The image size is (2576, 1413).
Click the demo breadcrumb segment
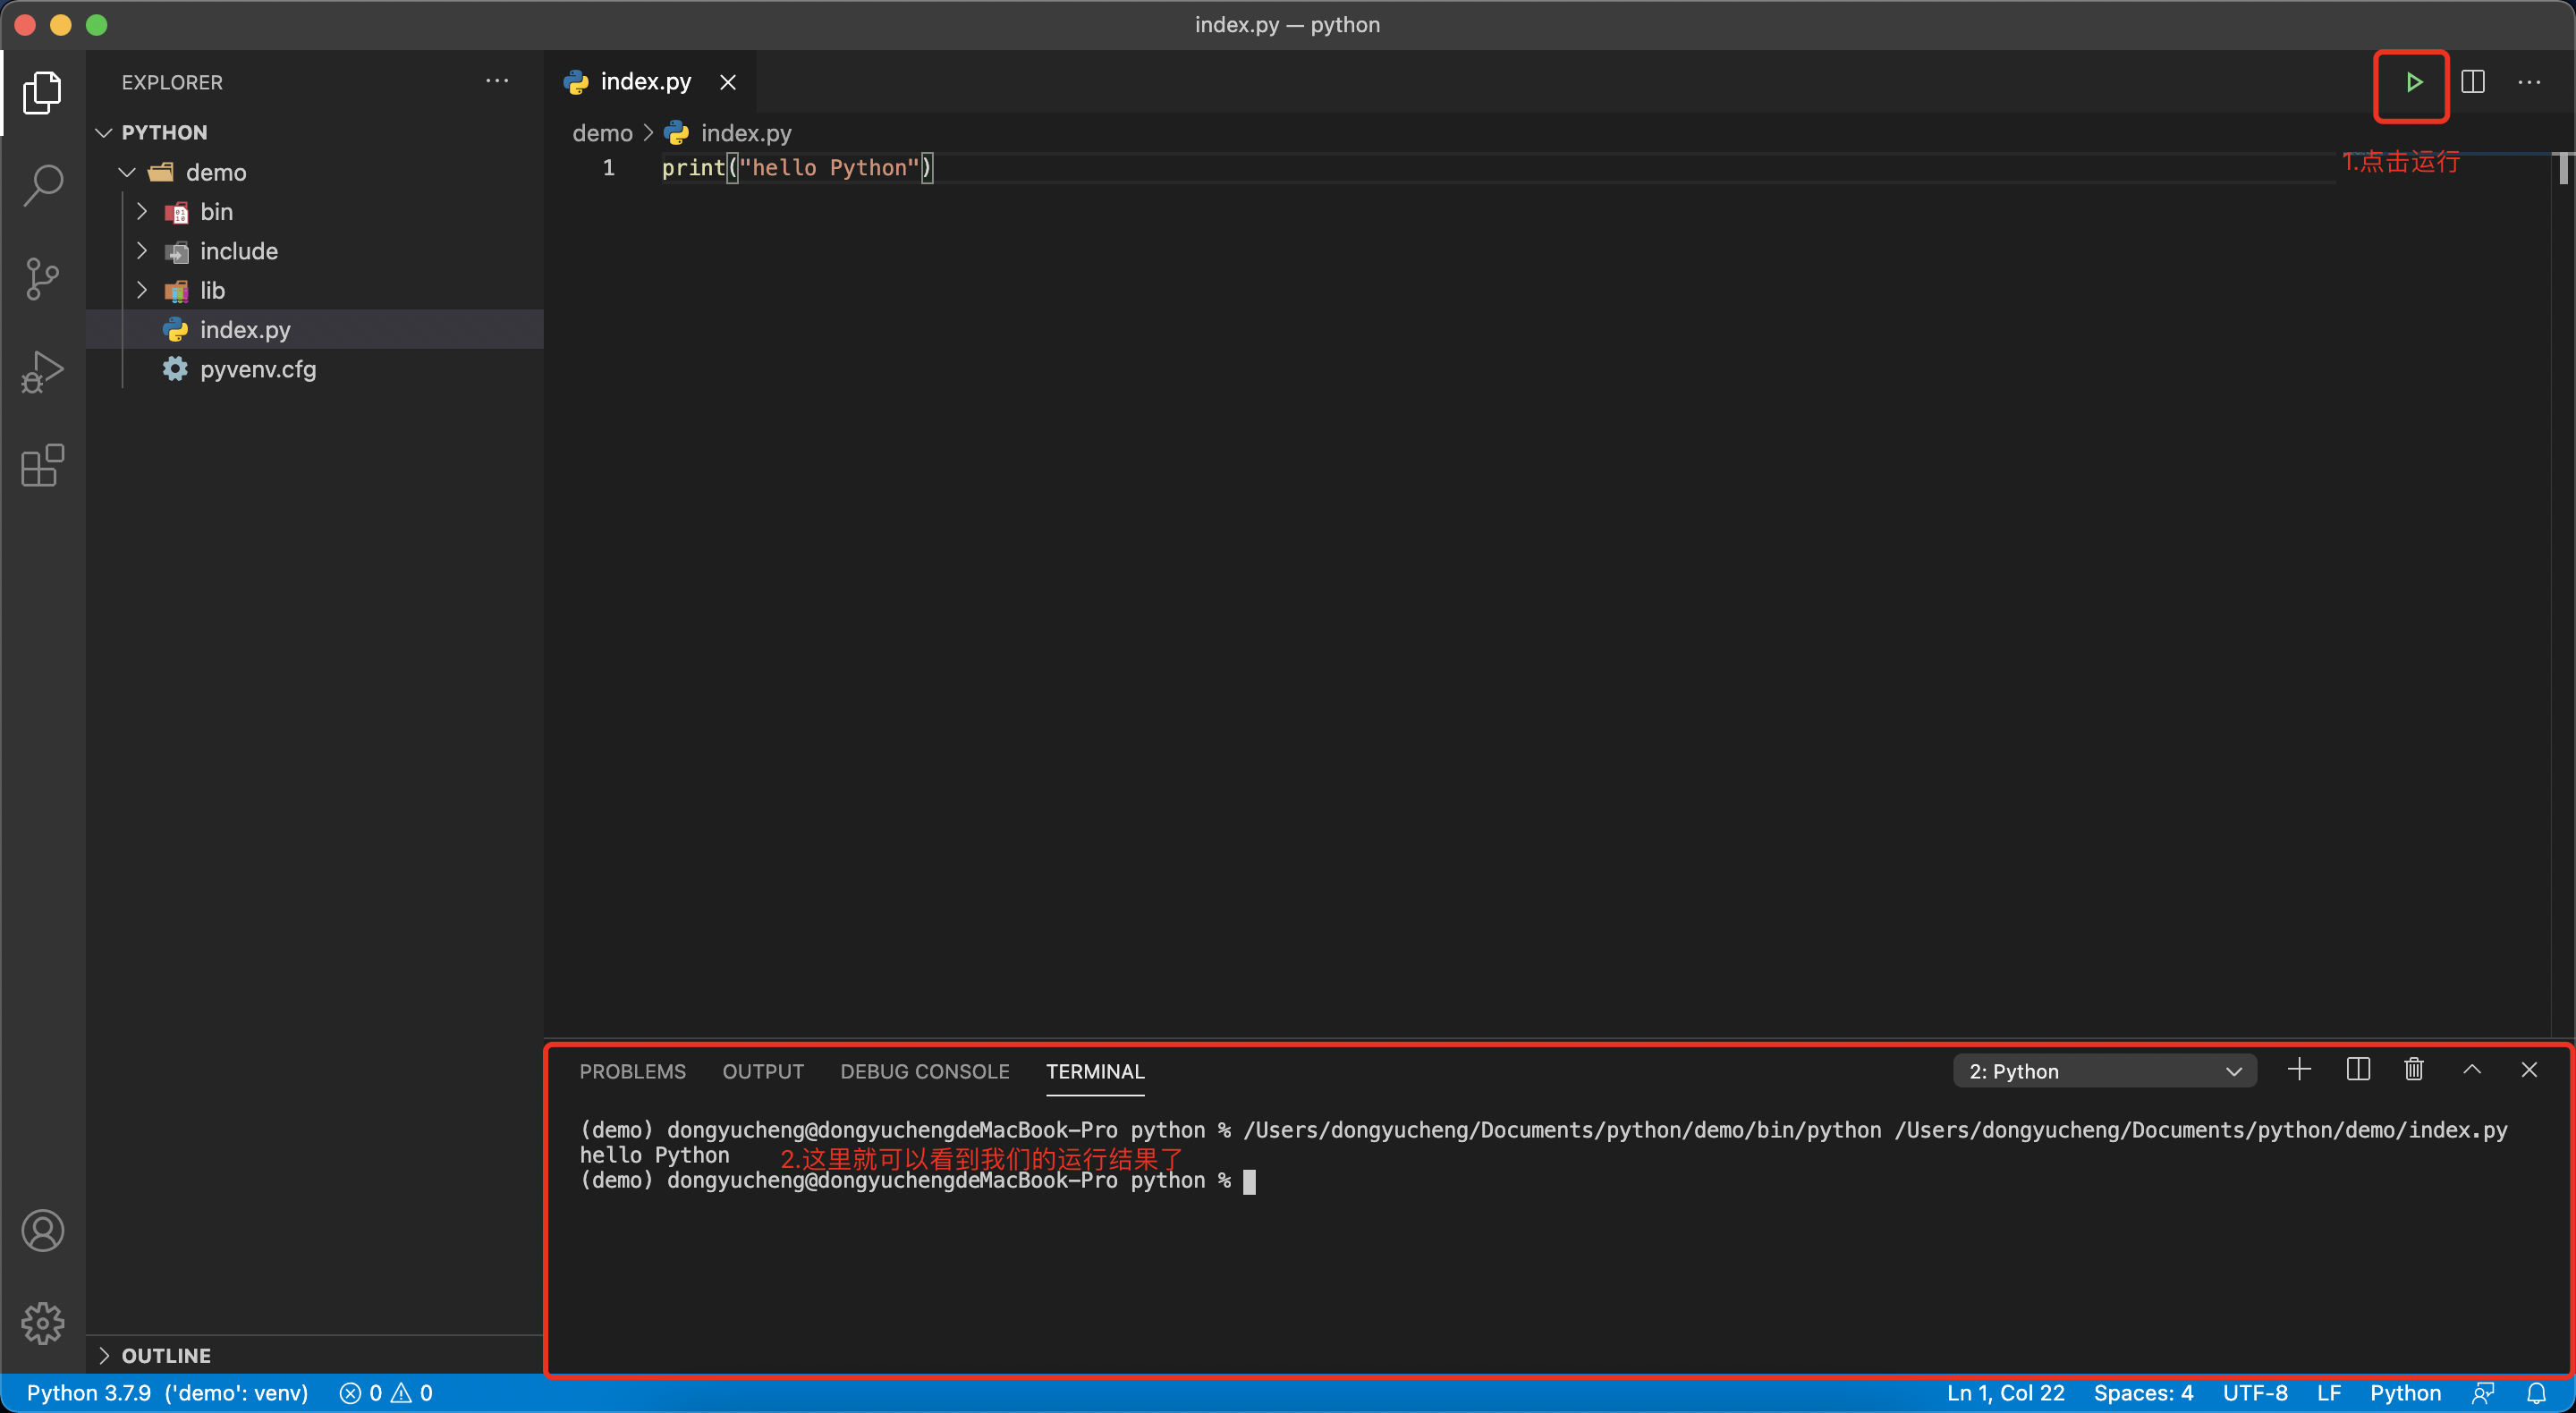click(x=602, y=133)
